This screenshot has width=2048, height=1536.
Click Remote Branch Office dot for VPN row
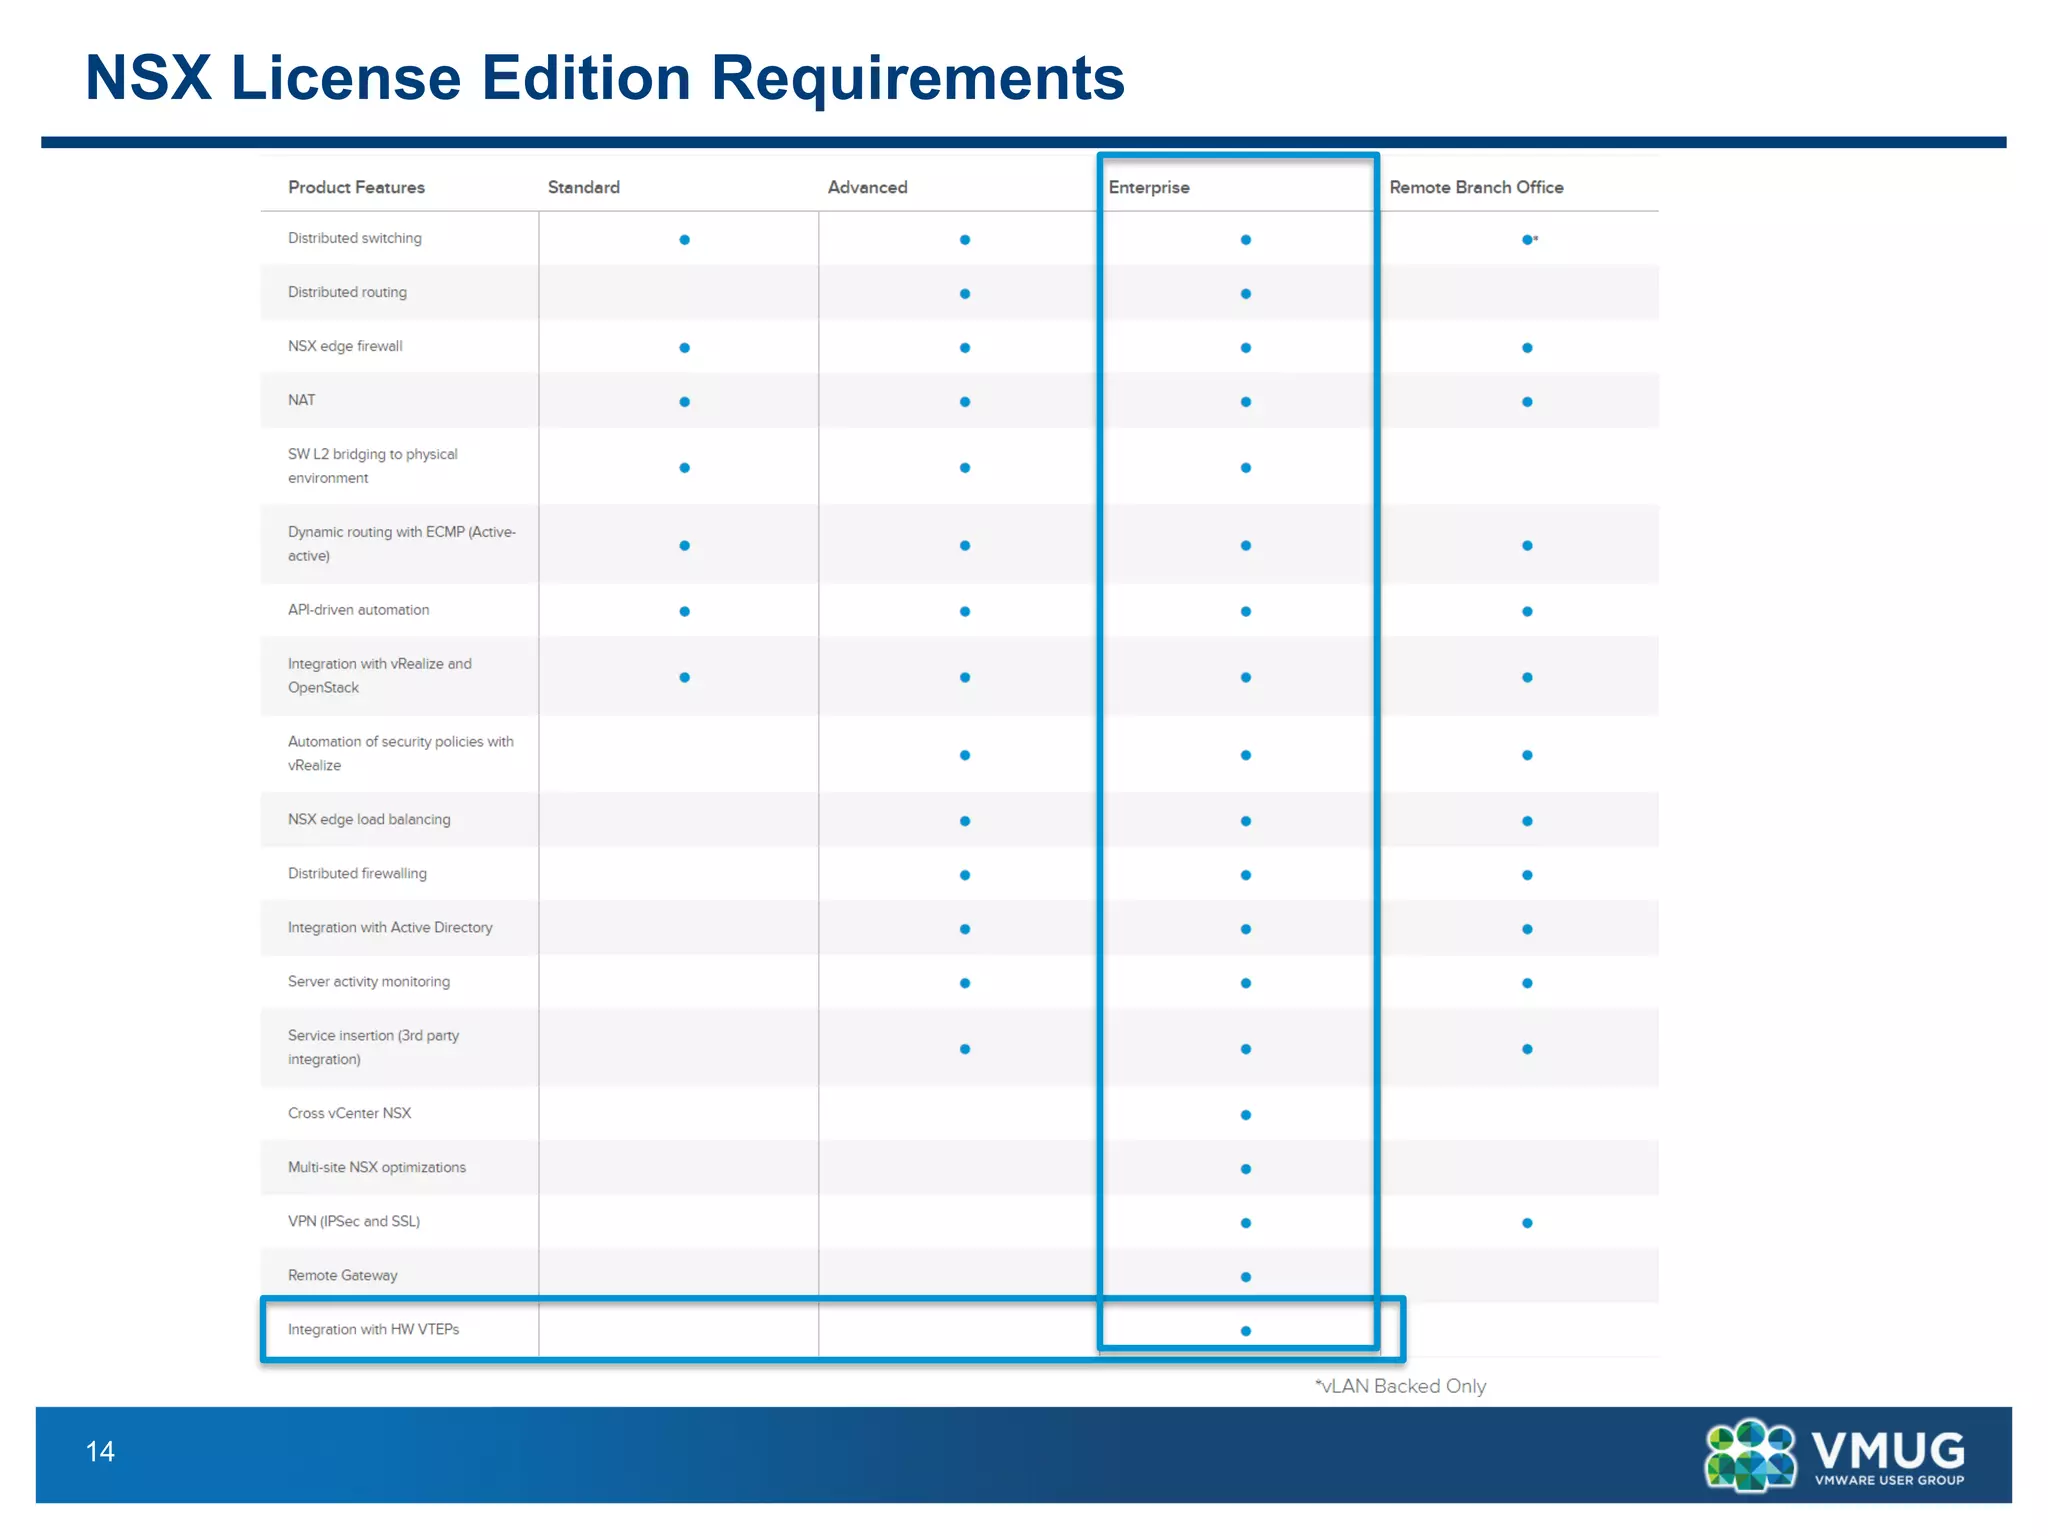tap(1528, 1224)
